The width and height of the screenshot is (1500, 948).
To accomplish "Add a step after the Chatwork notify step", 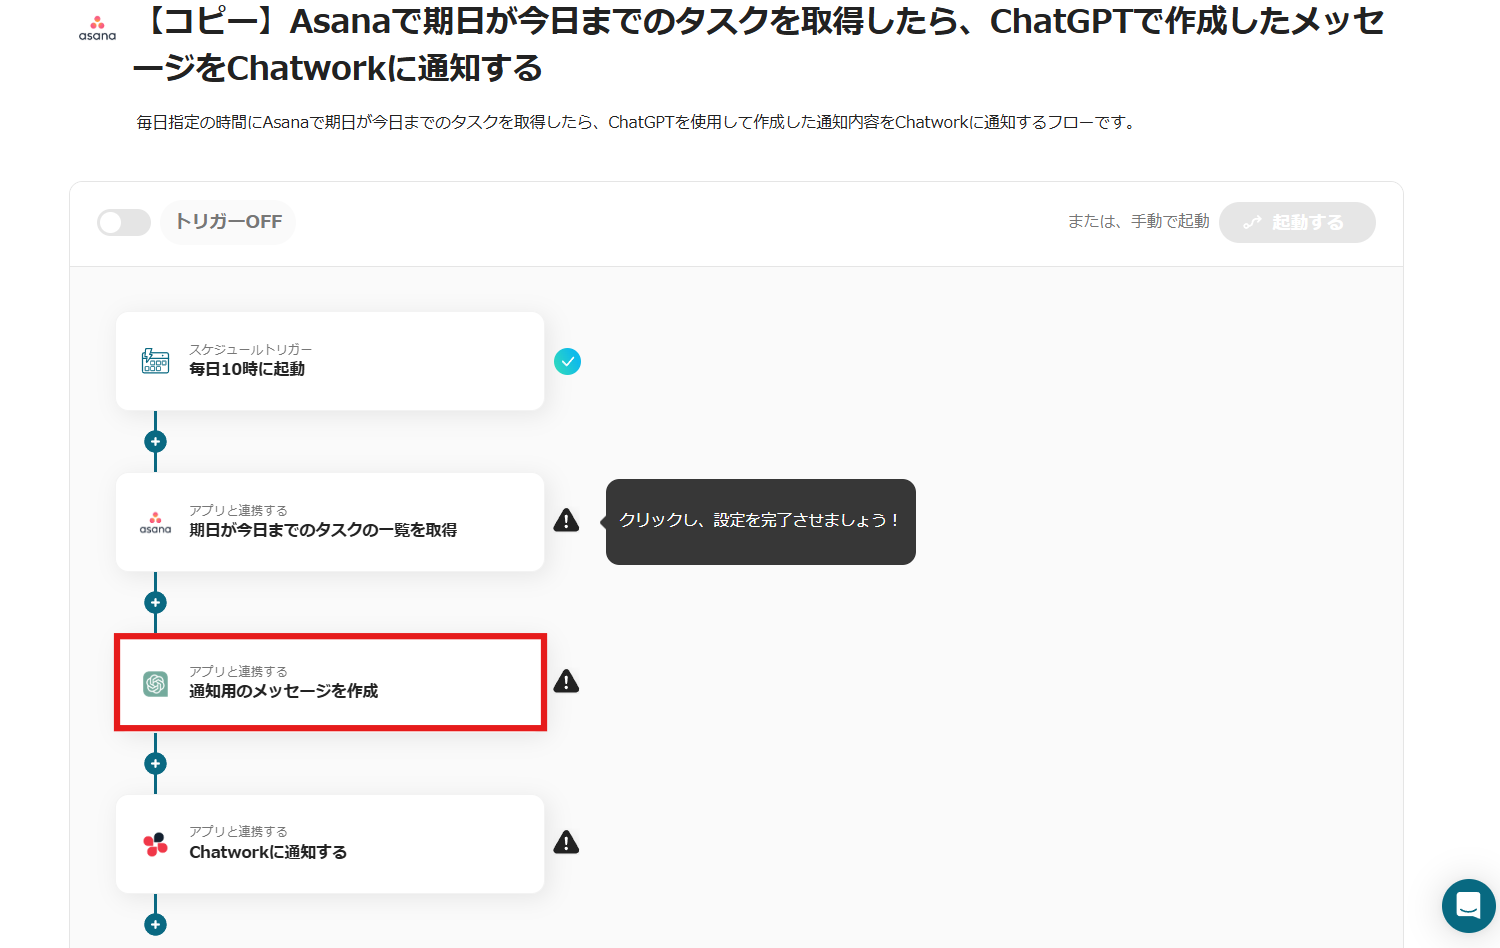I will coord(155,924).
